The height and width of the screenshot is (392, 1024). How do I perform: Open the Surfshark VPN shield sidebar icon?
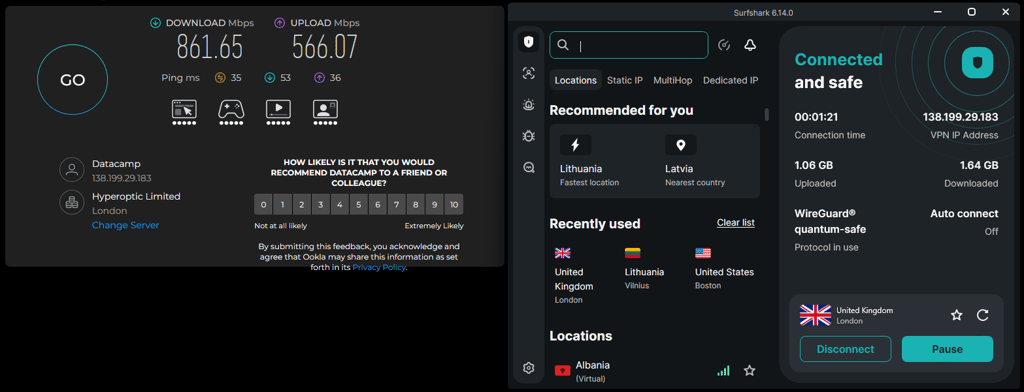tap(529, 42)
